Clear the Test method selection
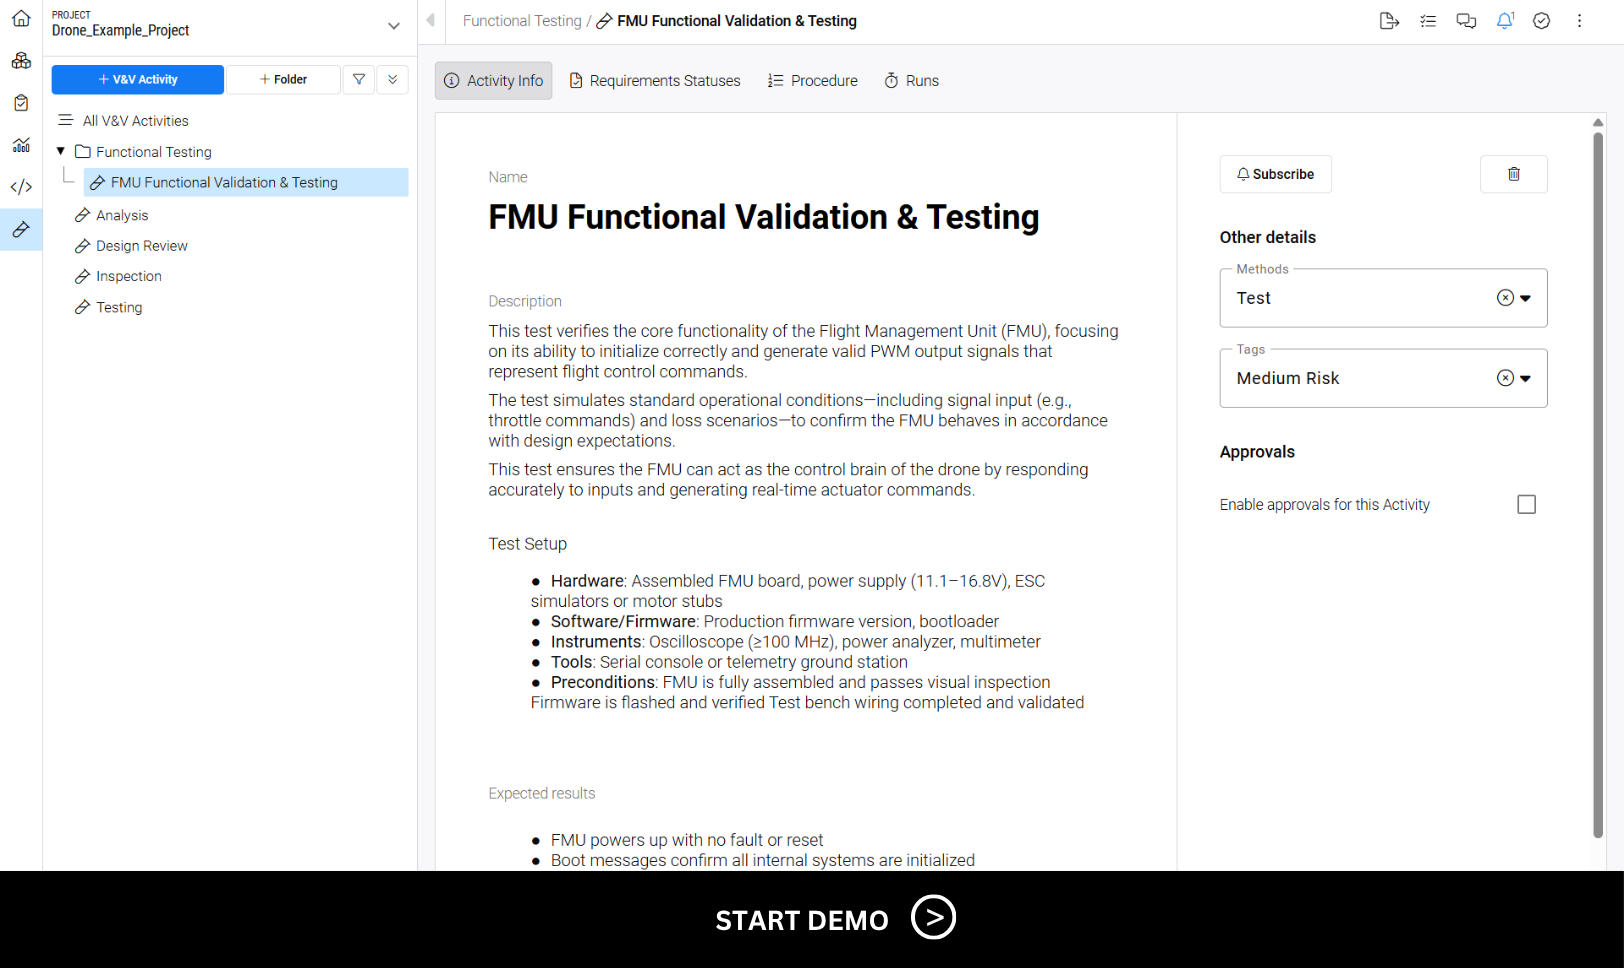The width and height of the screenshot is (1624, 968). tap(1504, 298)
